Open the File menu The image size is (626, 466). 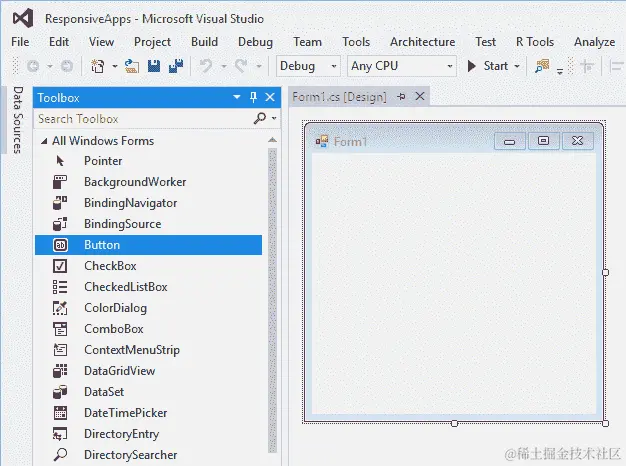click(x=20, y=42)
